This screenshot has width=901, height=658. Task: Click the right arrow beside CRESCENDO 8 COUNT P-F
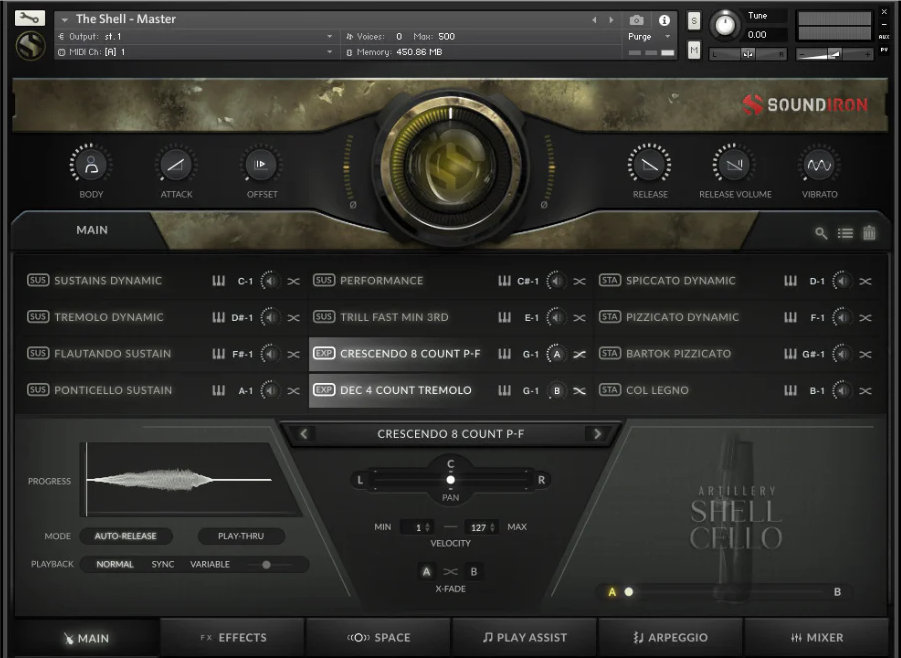tap(597, 434)
